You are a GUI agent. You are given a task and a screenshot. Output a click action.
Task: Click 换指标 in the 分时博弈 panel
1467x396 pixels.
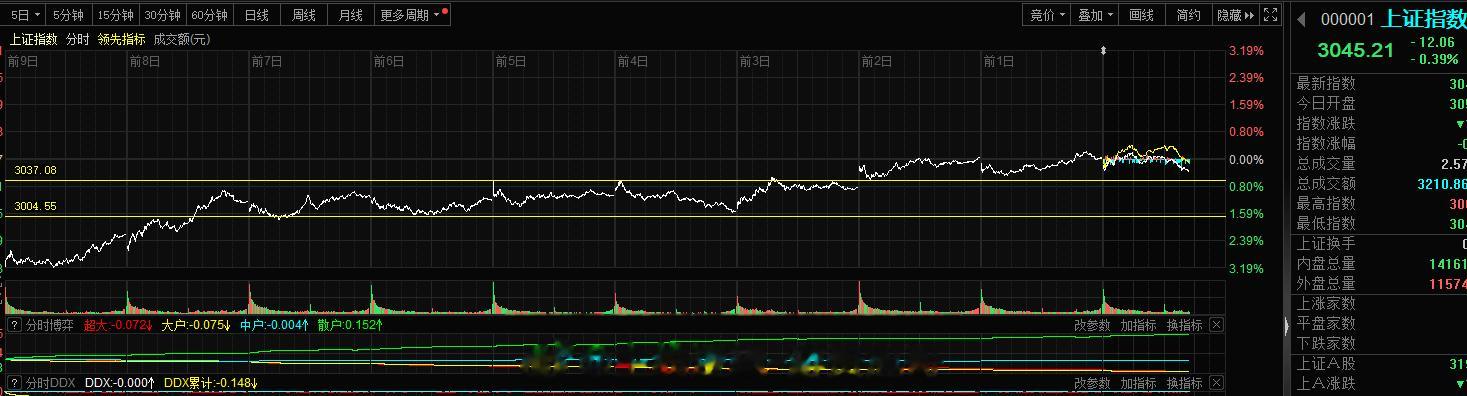1184,325
